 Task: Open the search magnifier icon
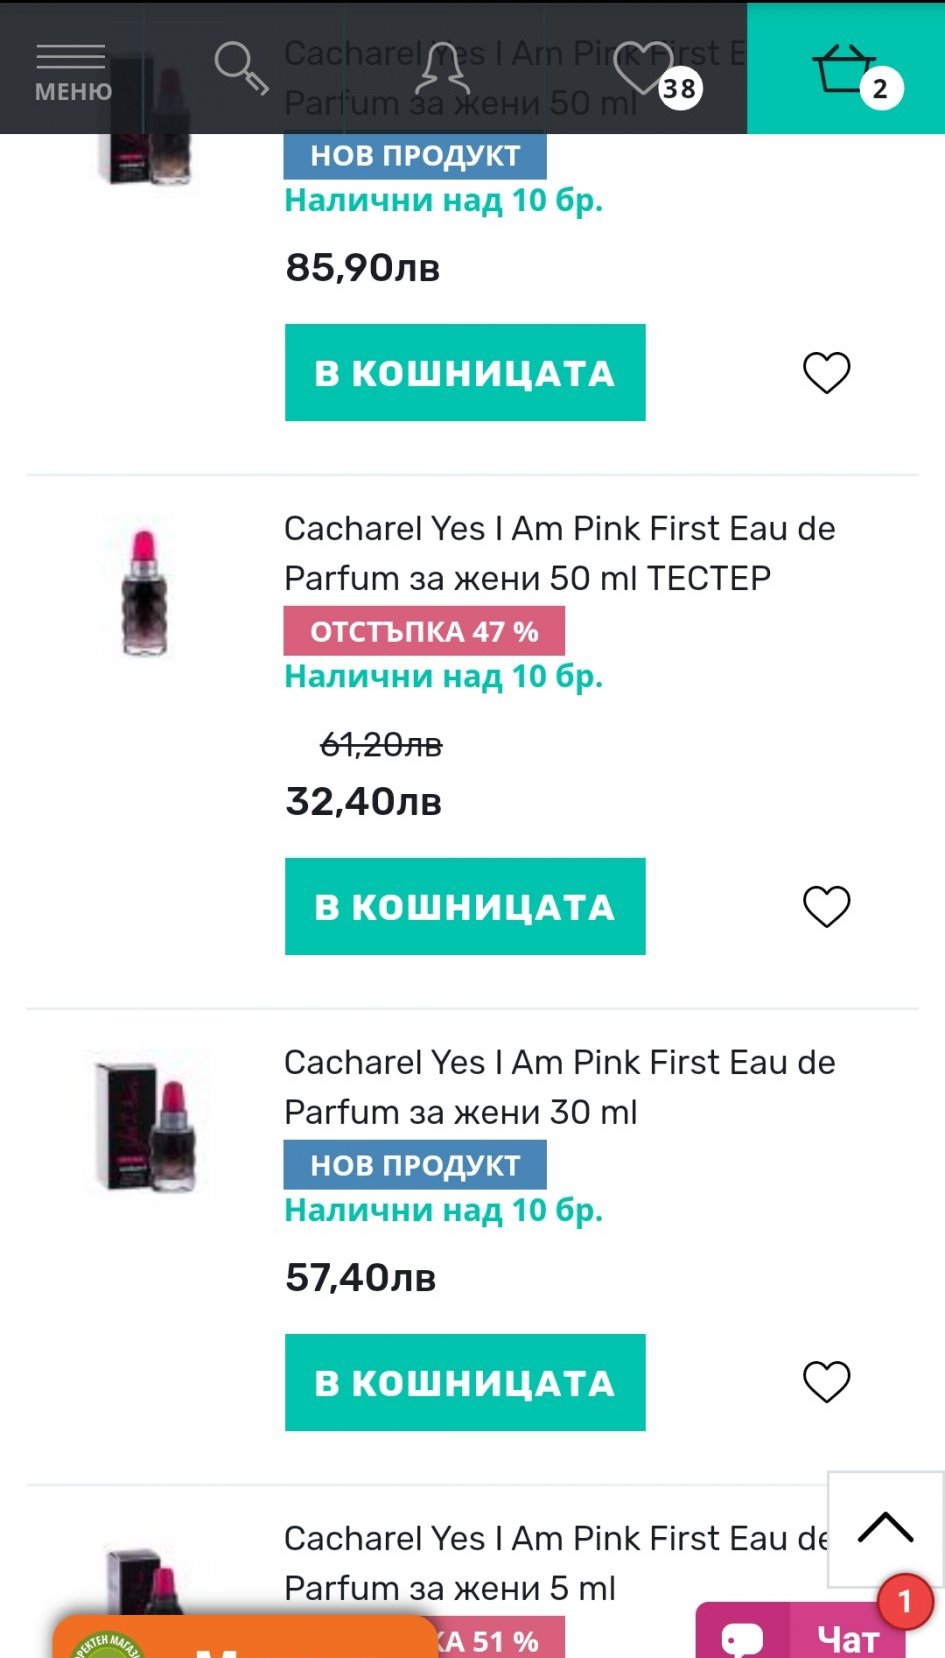[x=240, y=68]
